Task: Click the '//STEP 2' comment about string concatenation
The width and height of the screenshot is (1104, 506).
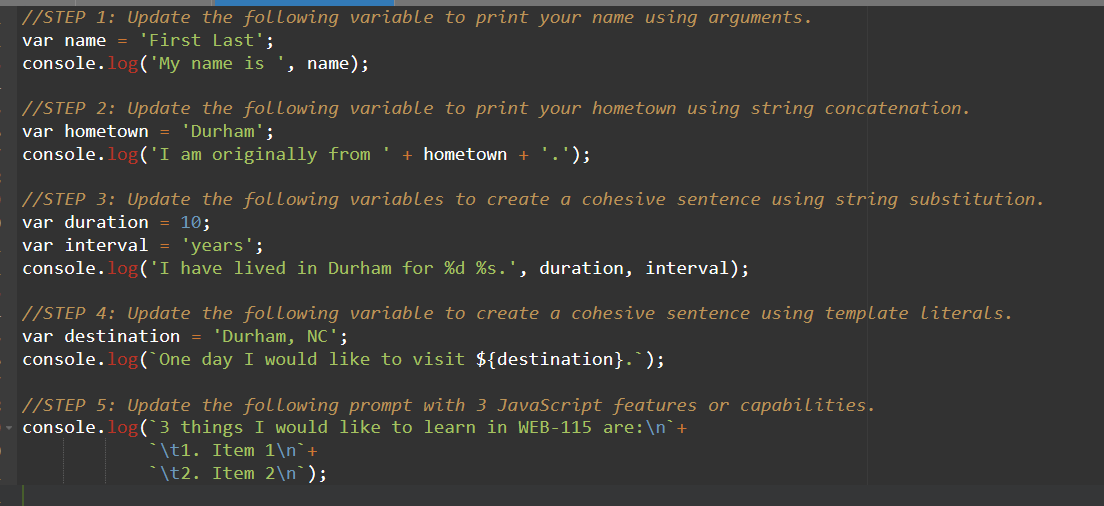Action: 496,108
